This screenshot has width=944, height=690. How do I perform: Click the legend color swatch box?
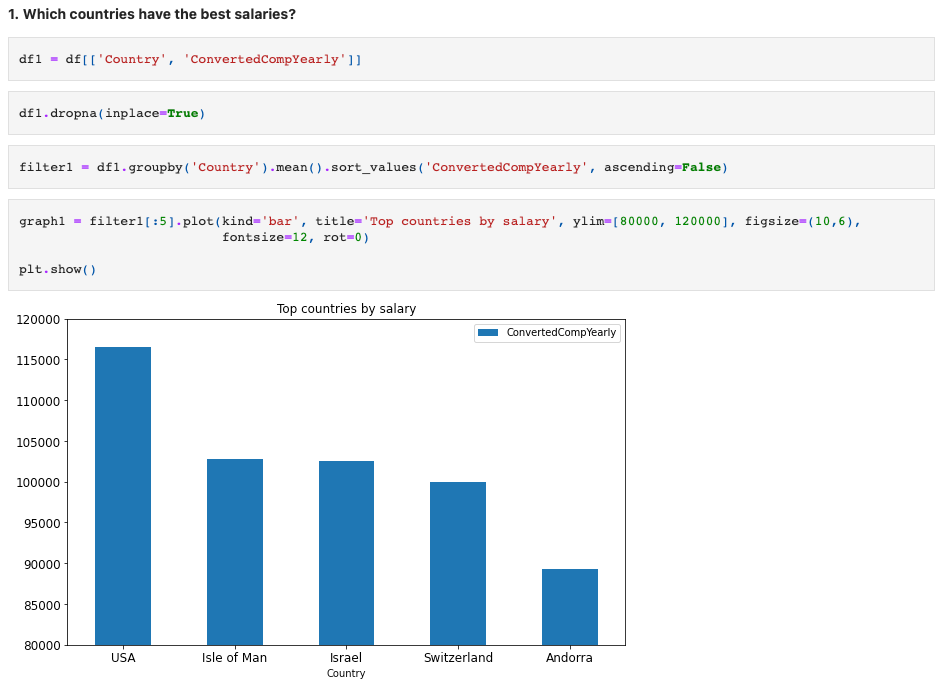488,332
